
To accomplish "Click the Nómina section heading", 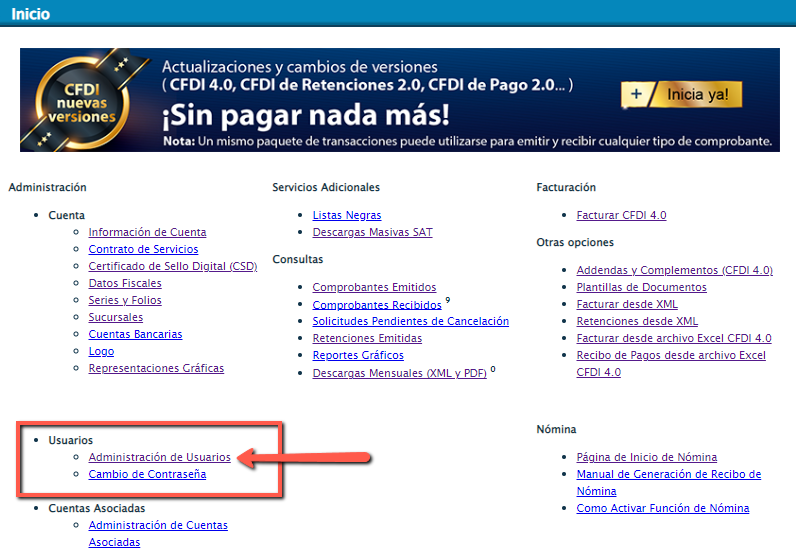I will tap(556, 430).
